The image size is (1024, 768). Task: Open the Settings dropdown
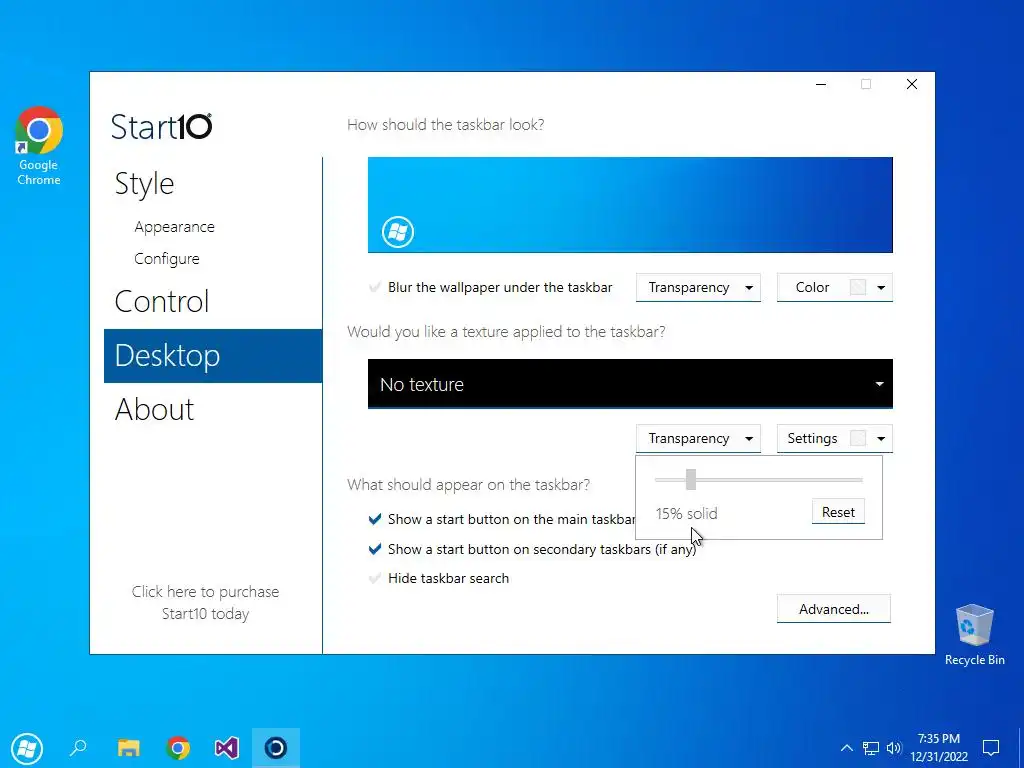(x=835, y=438)
